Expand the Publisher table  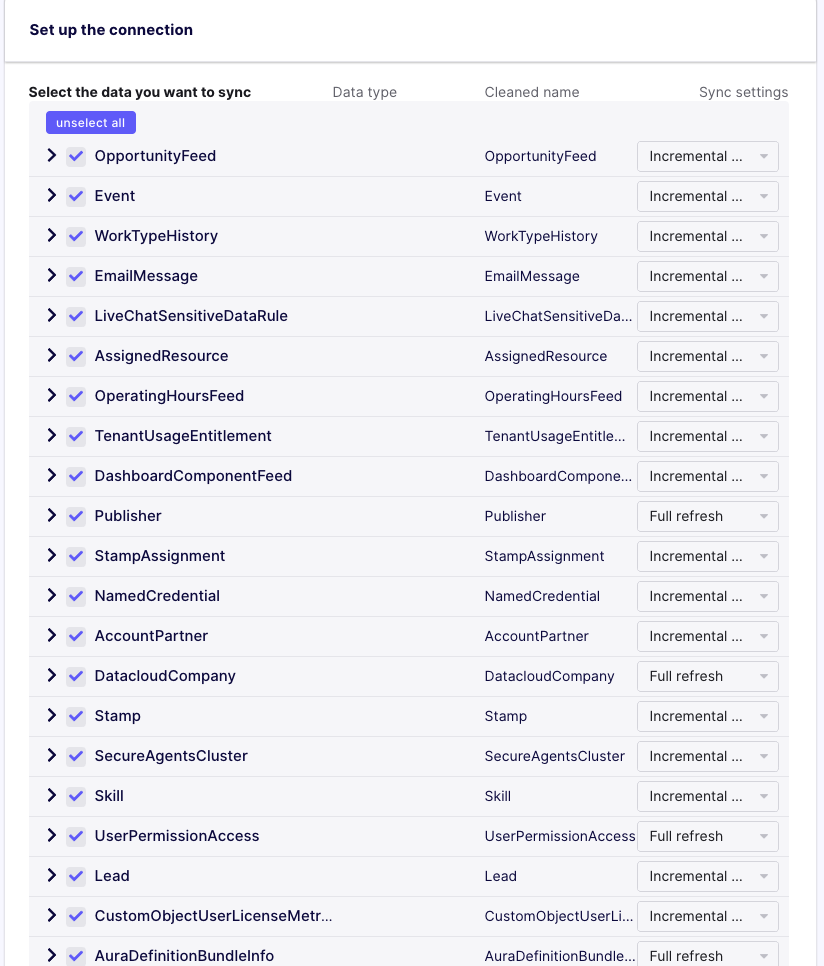coord(51,516)
